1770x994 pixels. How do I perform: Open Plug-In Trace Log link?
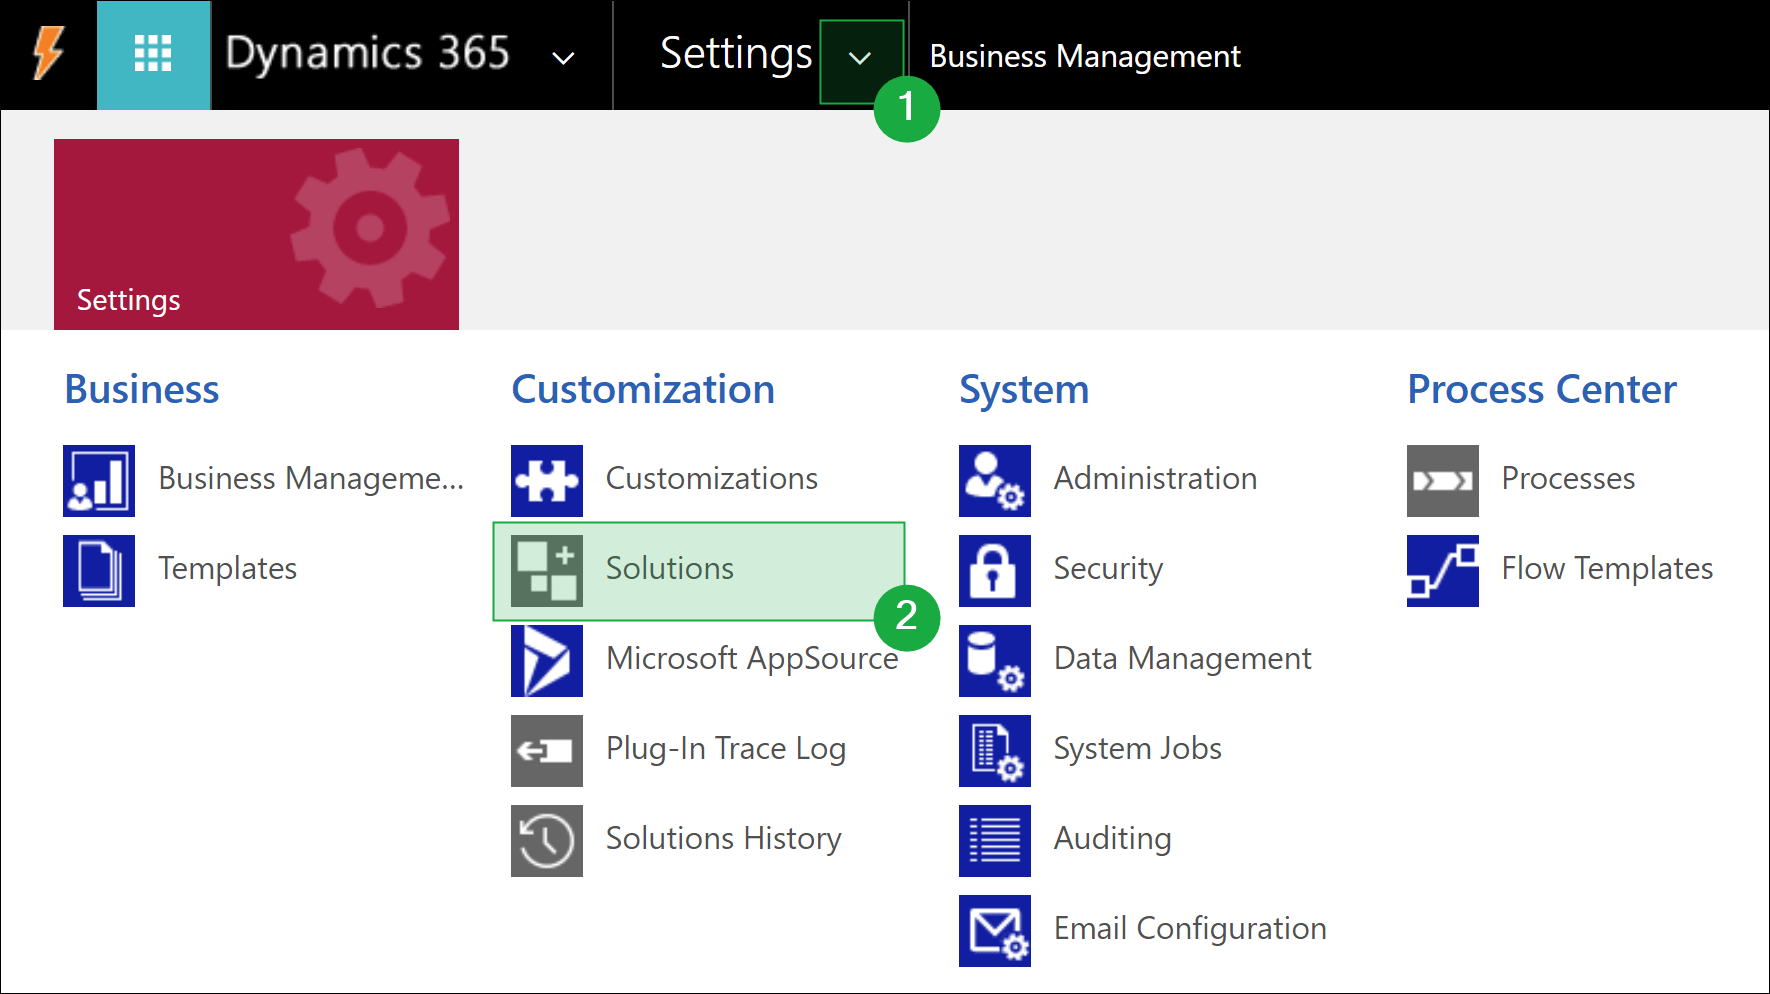(x=726, y=749)
